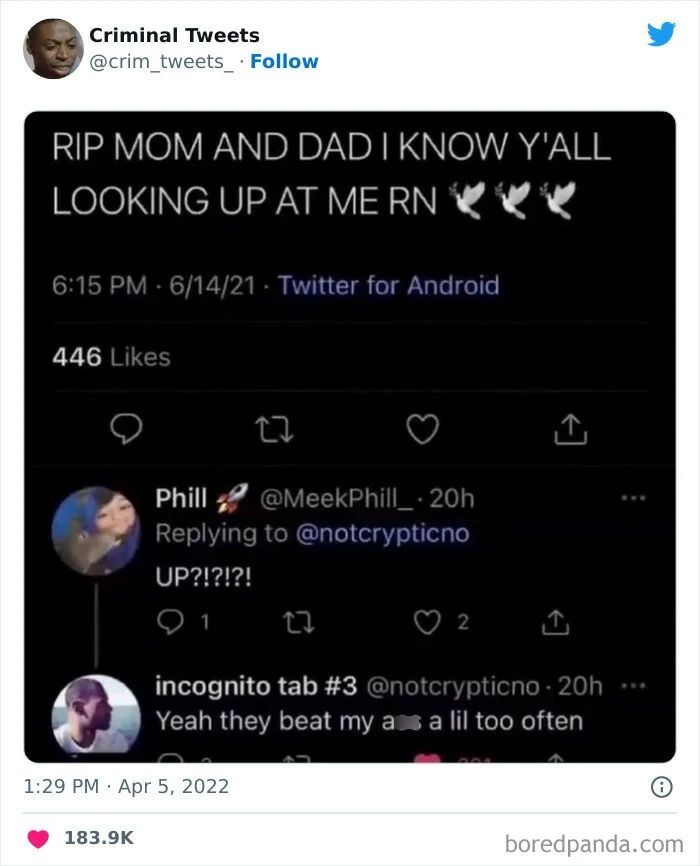Click the @notcrypticno mention link
This screenshot has height=866, width=700.
point(382,534)
